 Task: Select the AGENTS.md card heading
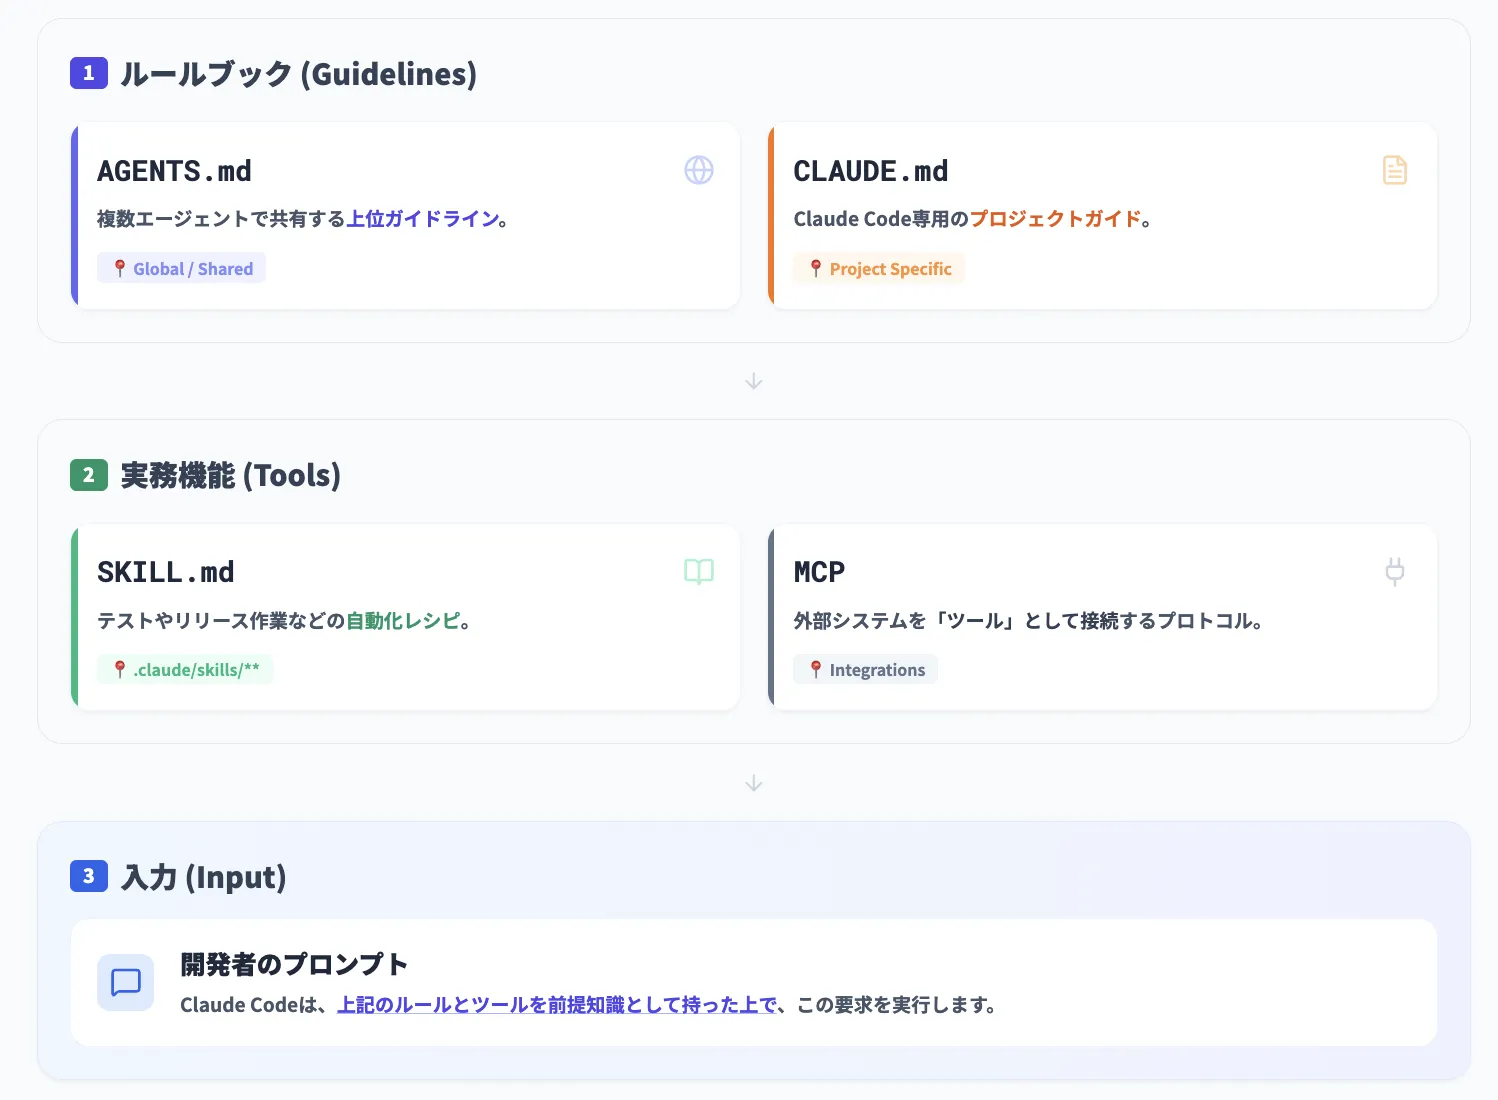tap(174, 171)
